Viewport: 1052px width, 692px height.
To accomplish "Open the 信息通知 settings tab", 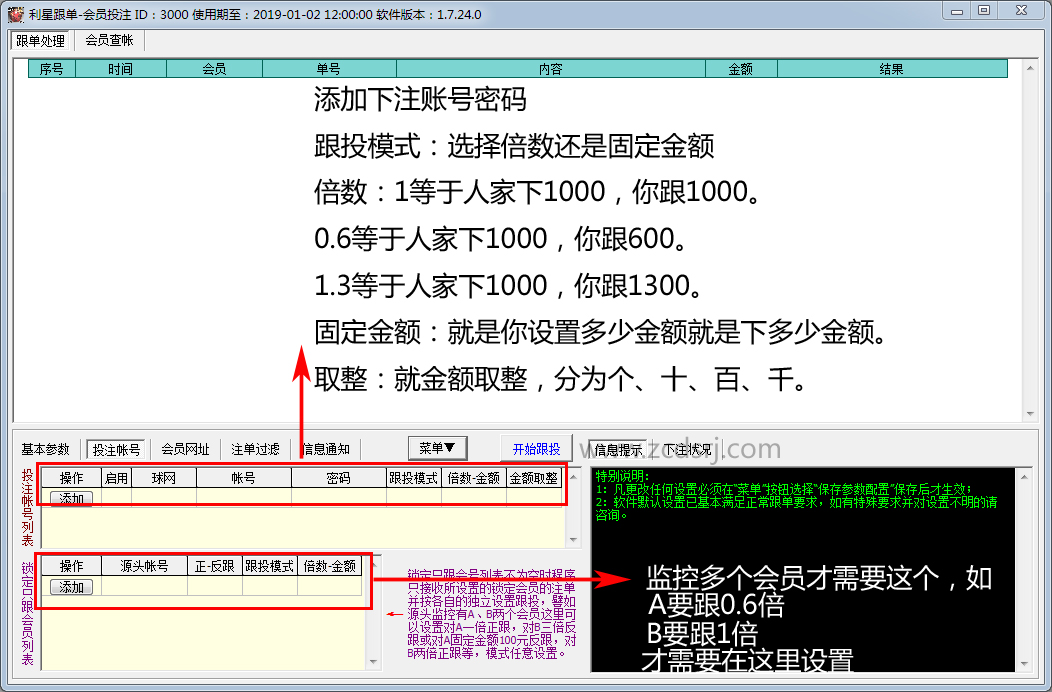I will (x=325, y=449).
